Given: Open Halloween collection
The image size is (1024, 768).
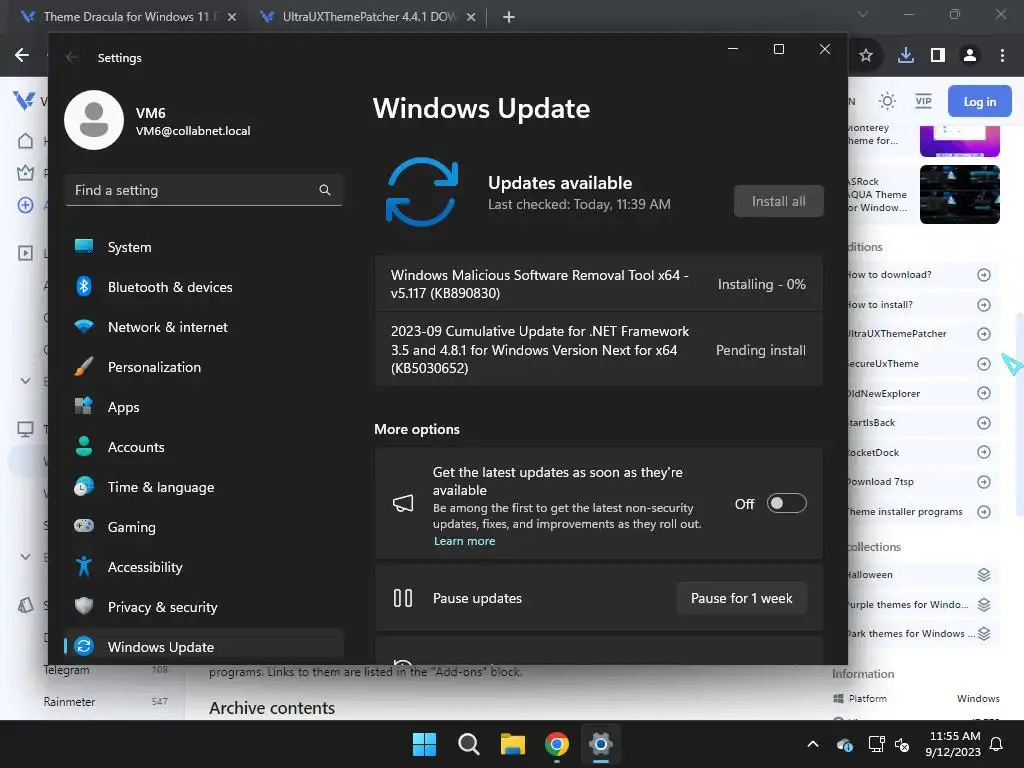Looking at the screenshot, I should pyautogui.click(x=922, y=575).
